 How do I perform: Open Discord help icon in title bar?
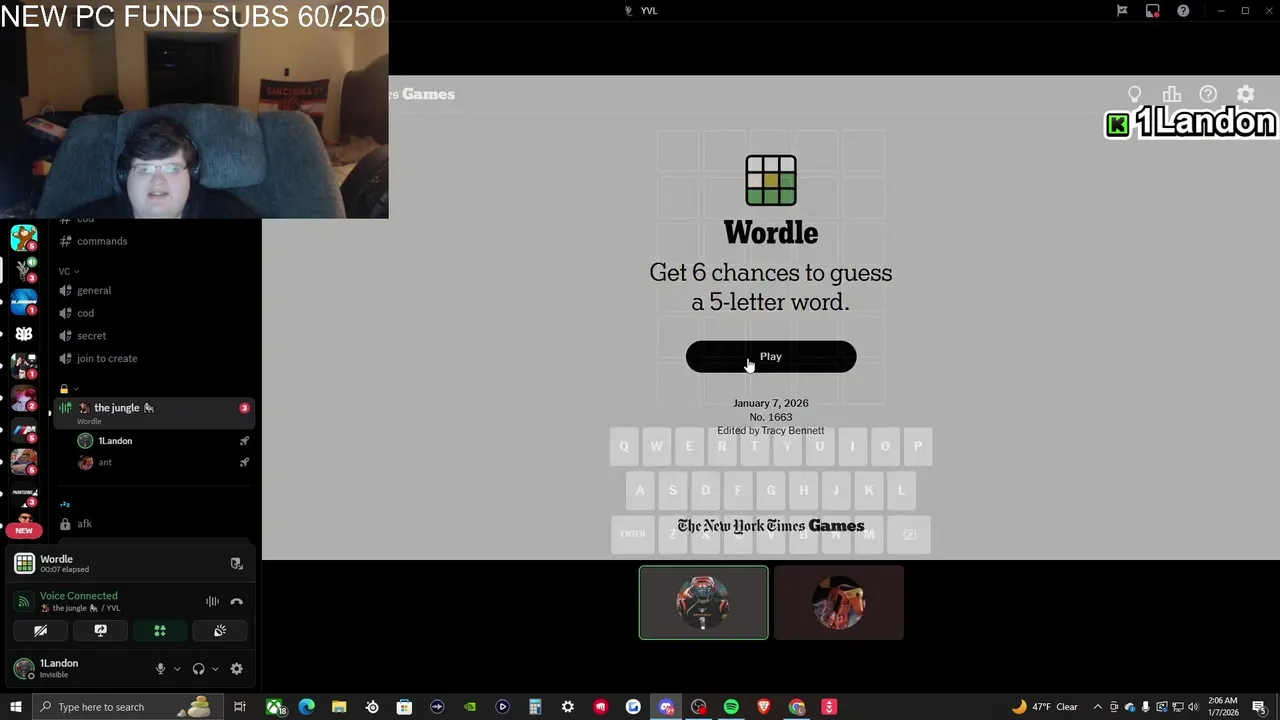pyautogui.click(x=1183, y=11)
